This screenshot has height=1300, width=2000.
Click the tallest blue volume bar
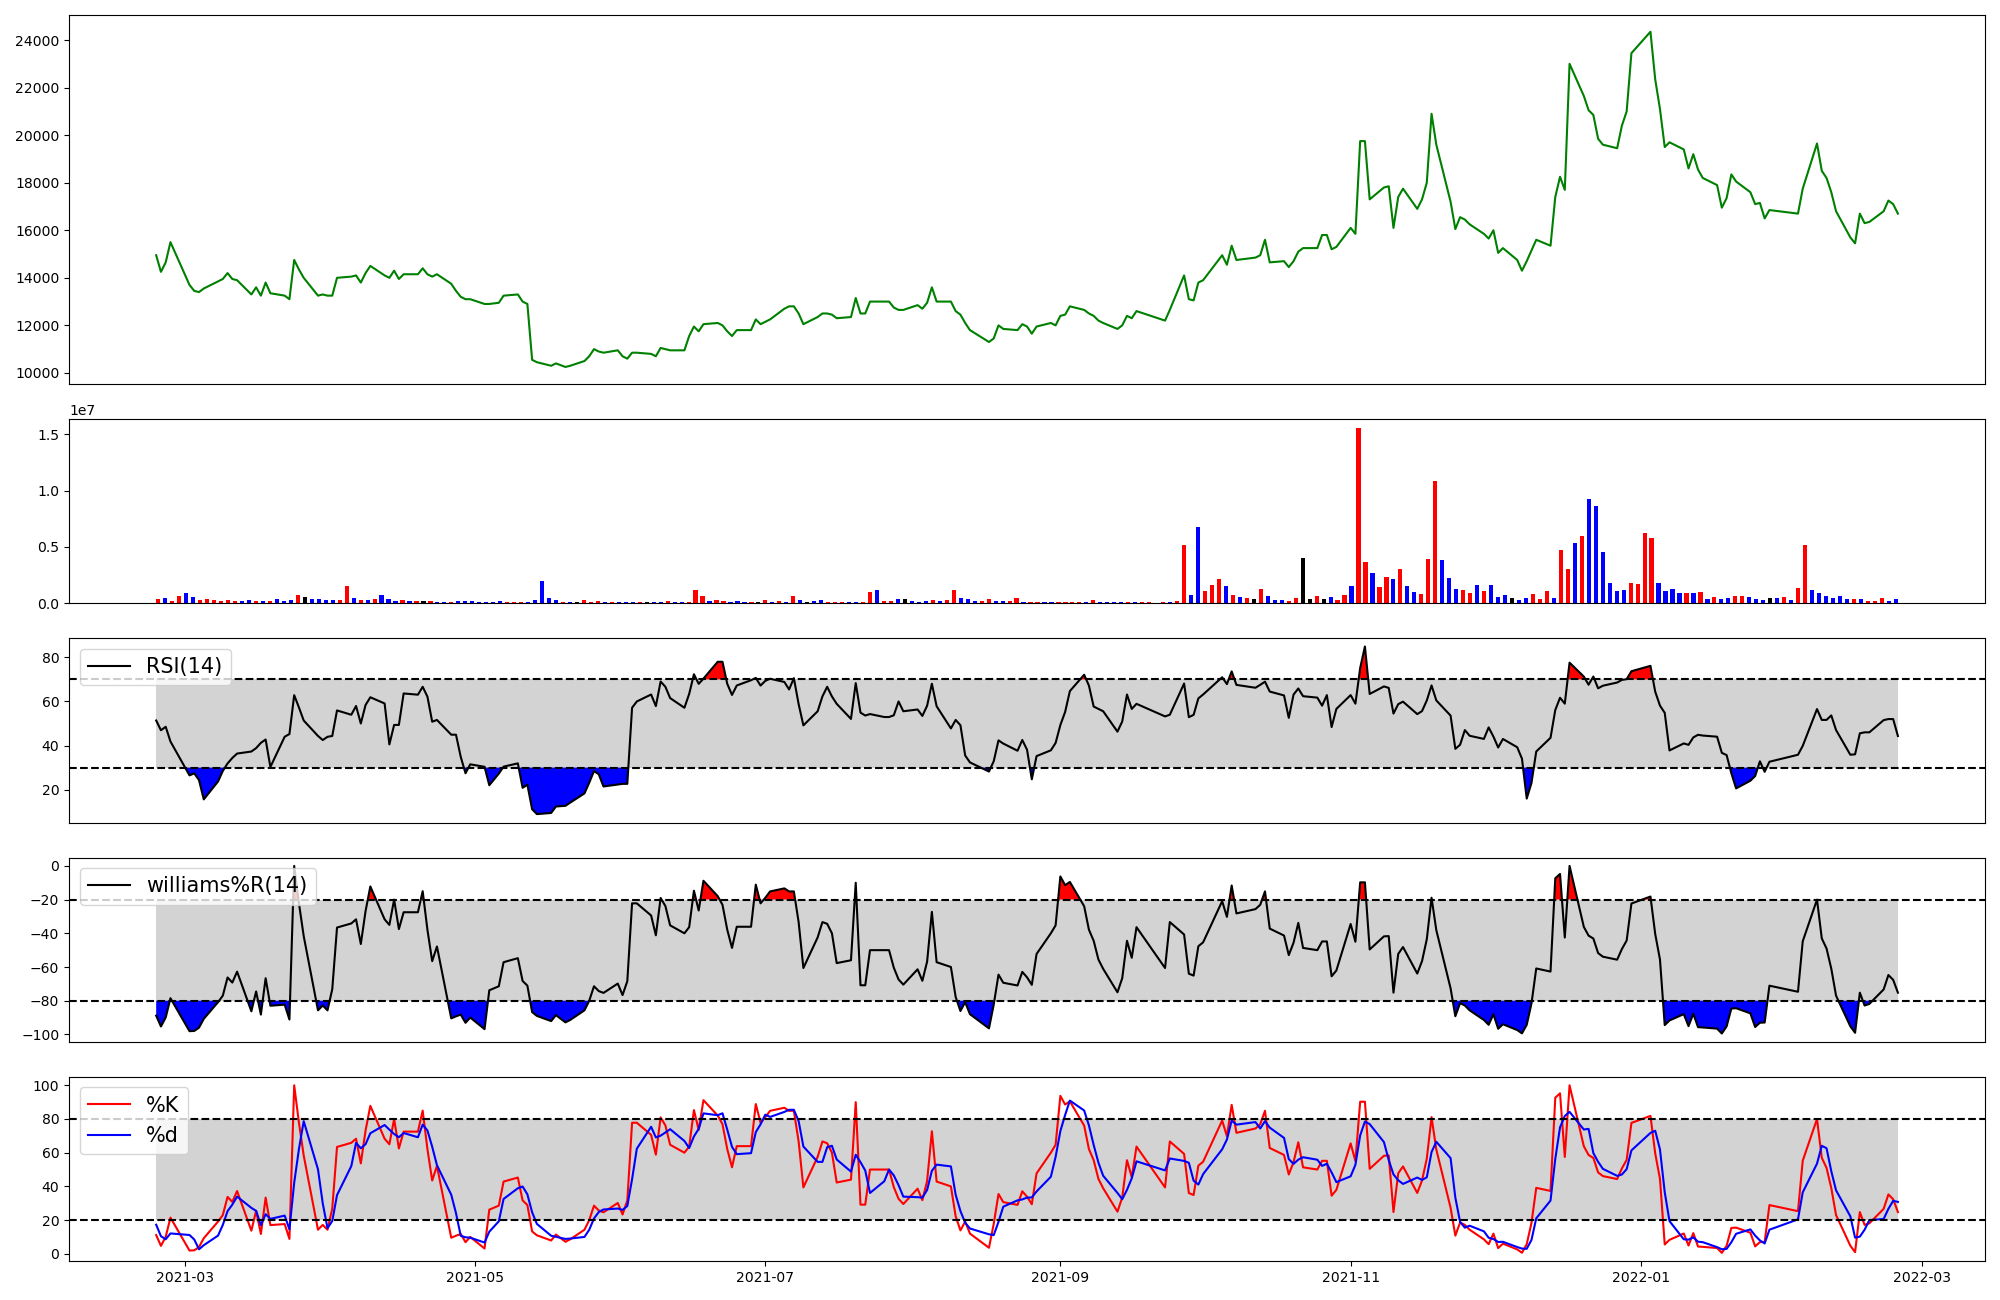(x=1588, y=552)
